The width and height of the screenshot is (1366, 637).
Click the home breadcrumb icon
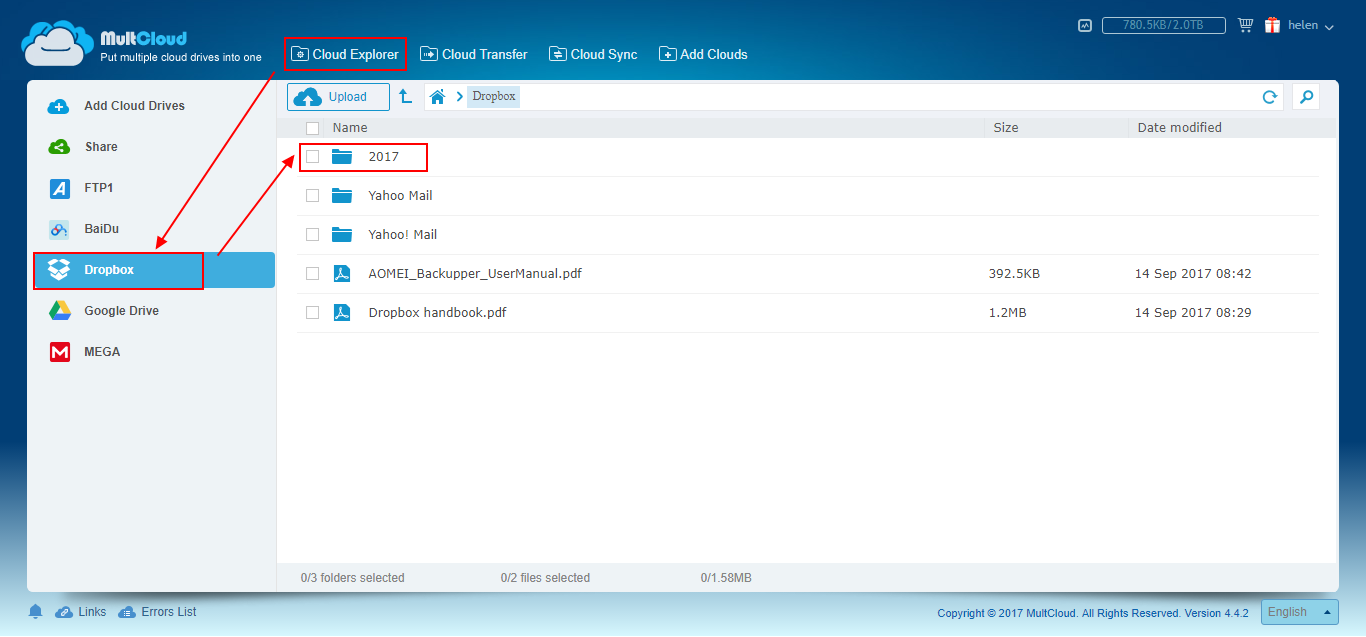(x=436, y=97)
